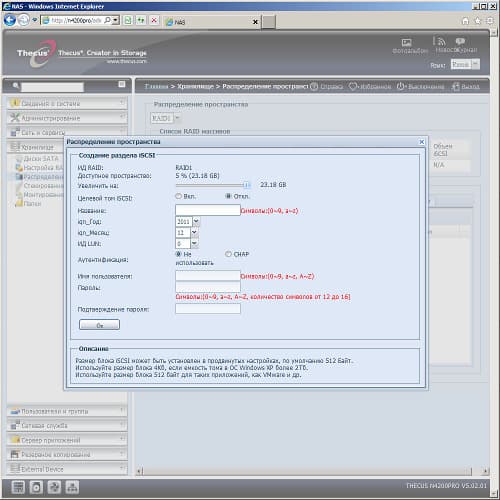
Task: Open the RAID1 selector dropdown behind dialog
Action: (177, 118)
